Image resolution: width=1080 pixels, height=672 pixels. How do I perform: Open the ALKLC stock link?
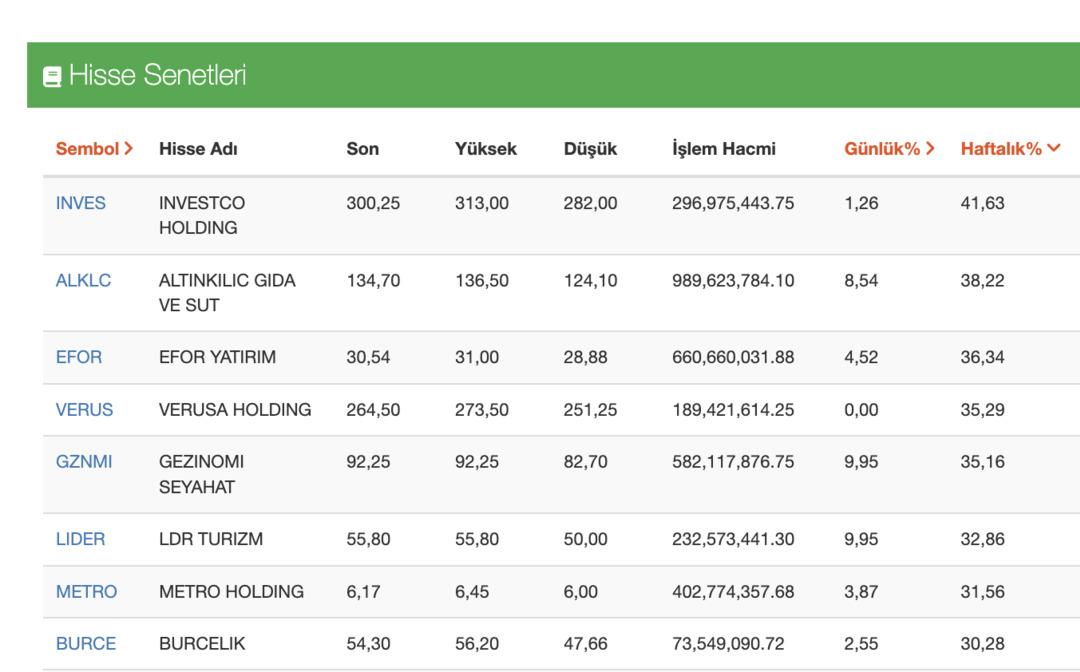click(x=83, y=281)
